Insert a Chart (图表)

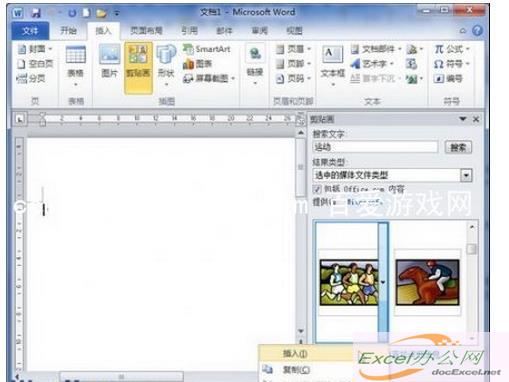(x=198, y=64)
